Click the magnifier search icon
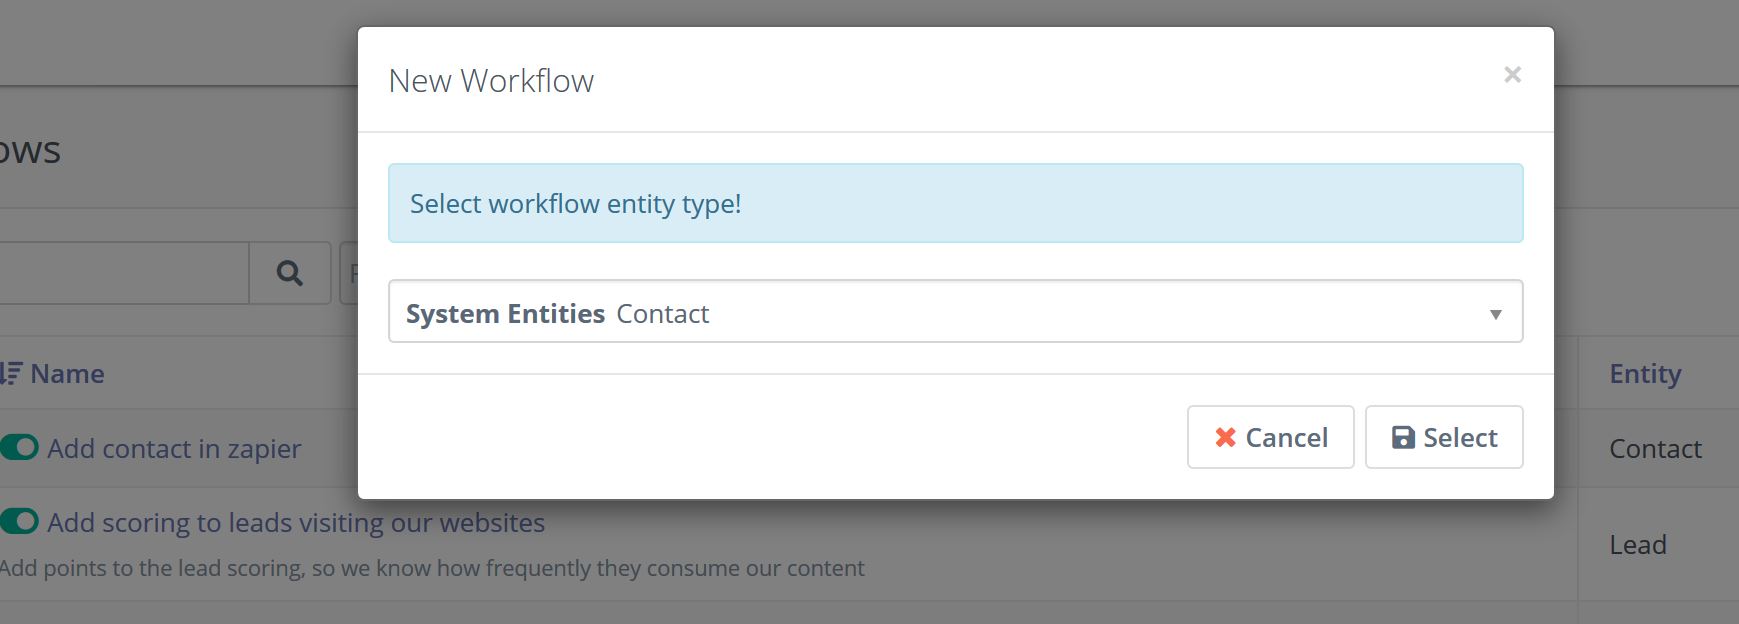Image resolution: width=1739 pixels, height=624 pixels. coord(289,272)
